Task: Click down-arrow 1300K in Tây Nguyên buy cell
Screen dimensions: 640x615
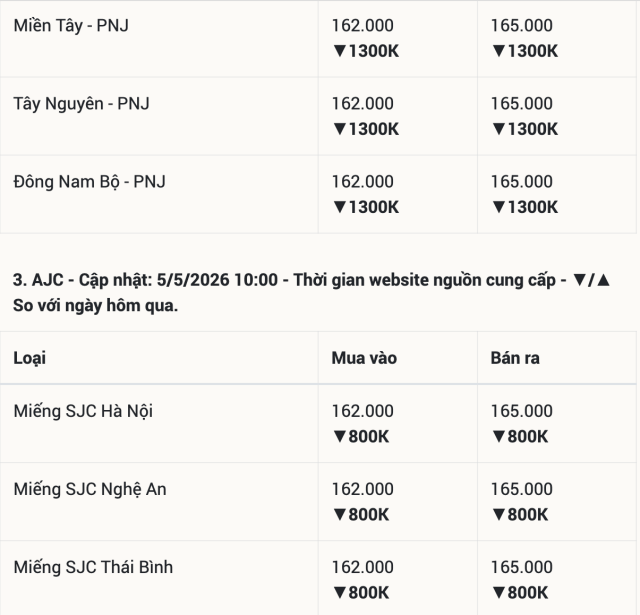Action: 366,129
